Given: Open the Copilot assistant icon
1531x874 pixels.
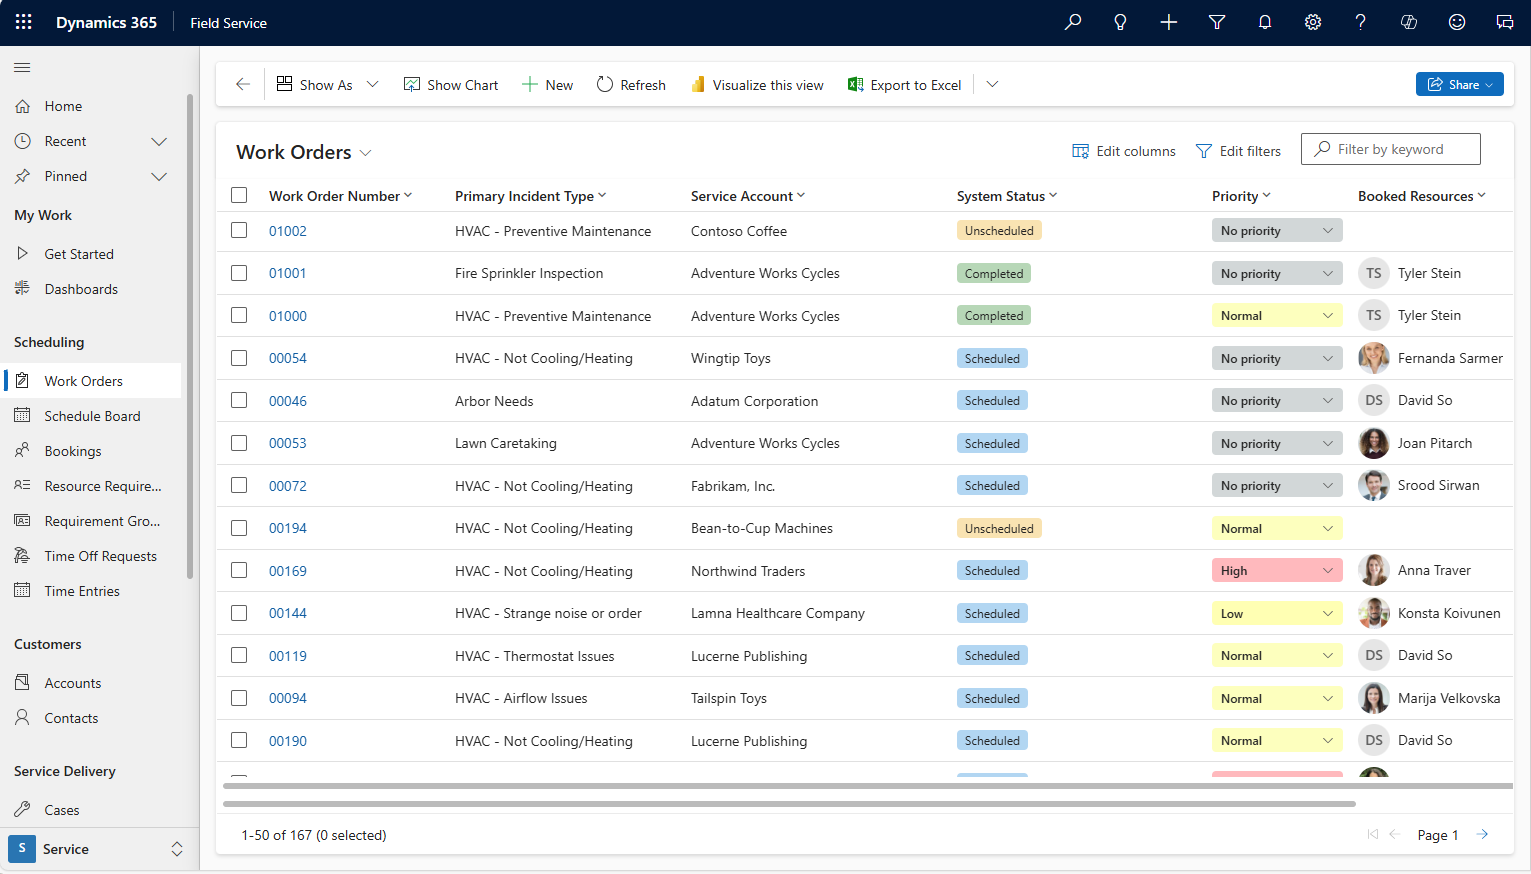Looking at the screenshot, I should (1409, 21).
